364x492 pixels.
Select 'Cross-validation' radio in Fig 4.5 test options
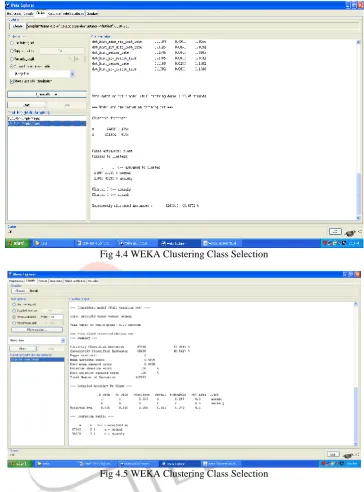[14, 317]
